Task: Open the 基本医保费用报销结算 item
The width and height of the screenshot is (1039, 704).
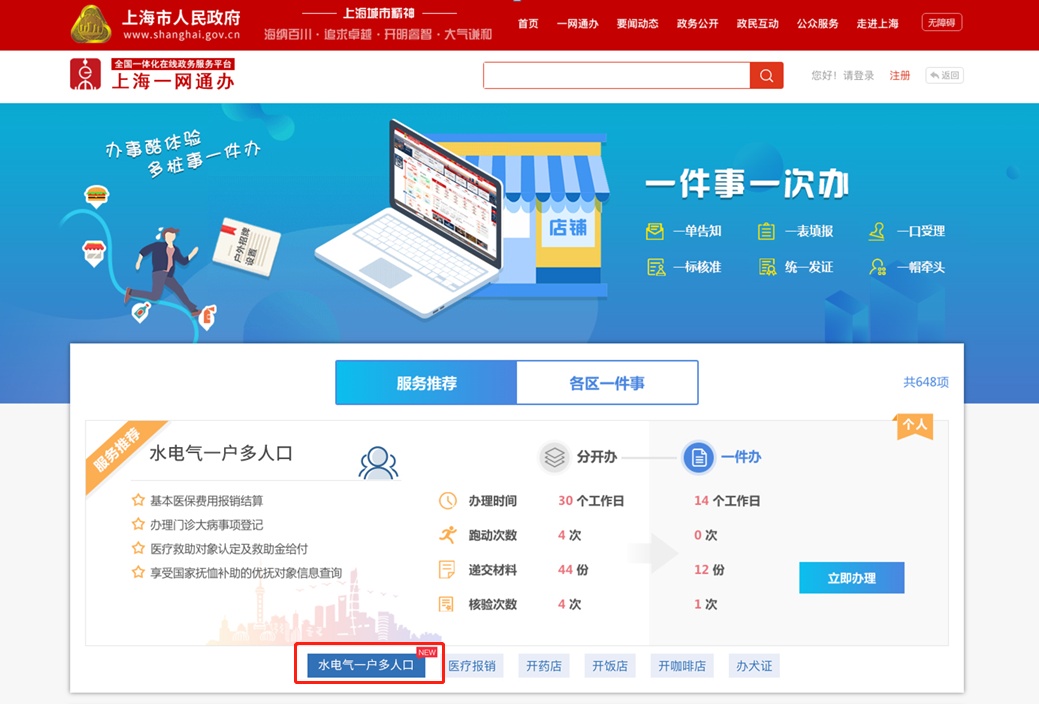Action: coord(206,500)
